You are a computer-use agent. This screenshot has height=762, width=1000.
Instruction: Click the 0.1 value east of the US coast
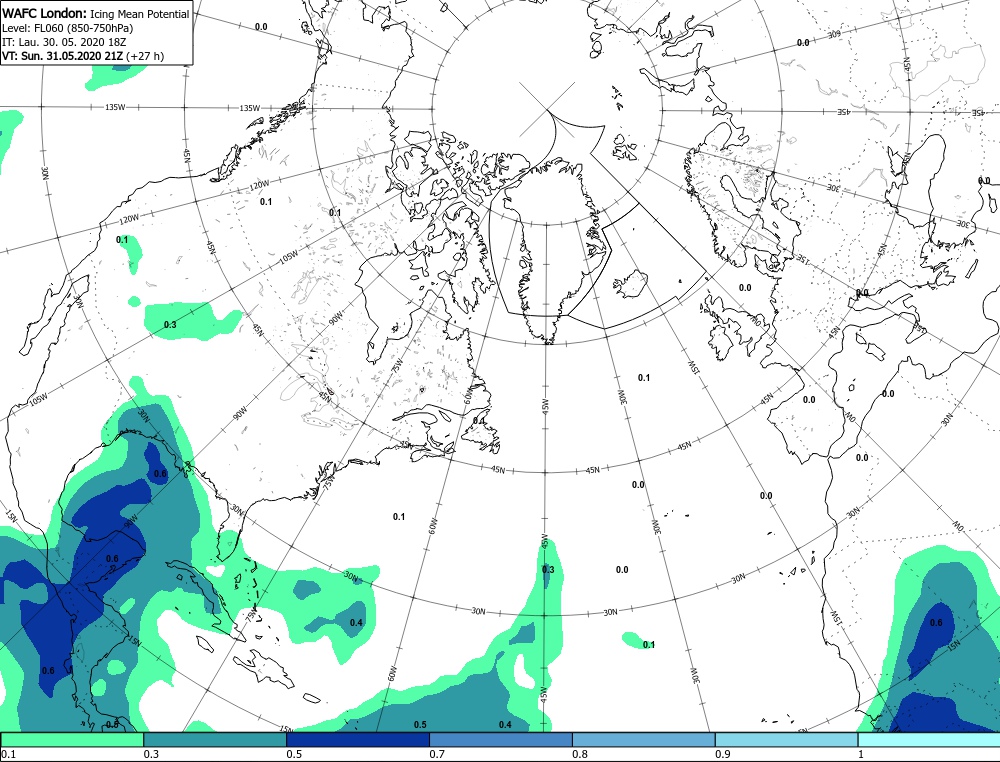[x=399, y=517]
